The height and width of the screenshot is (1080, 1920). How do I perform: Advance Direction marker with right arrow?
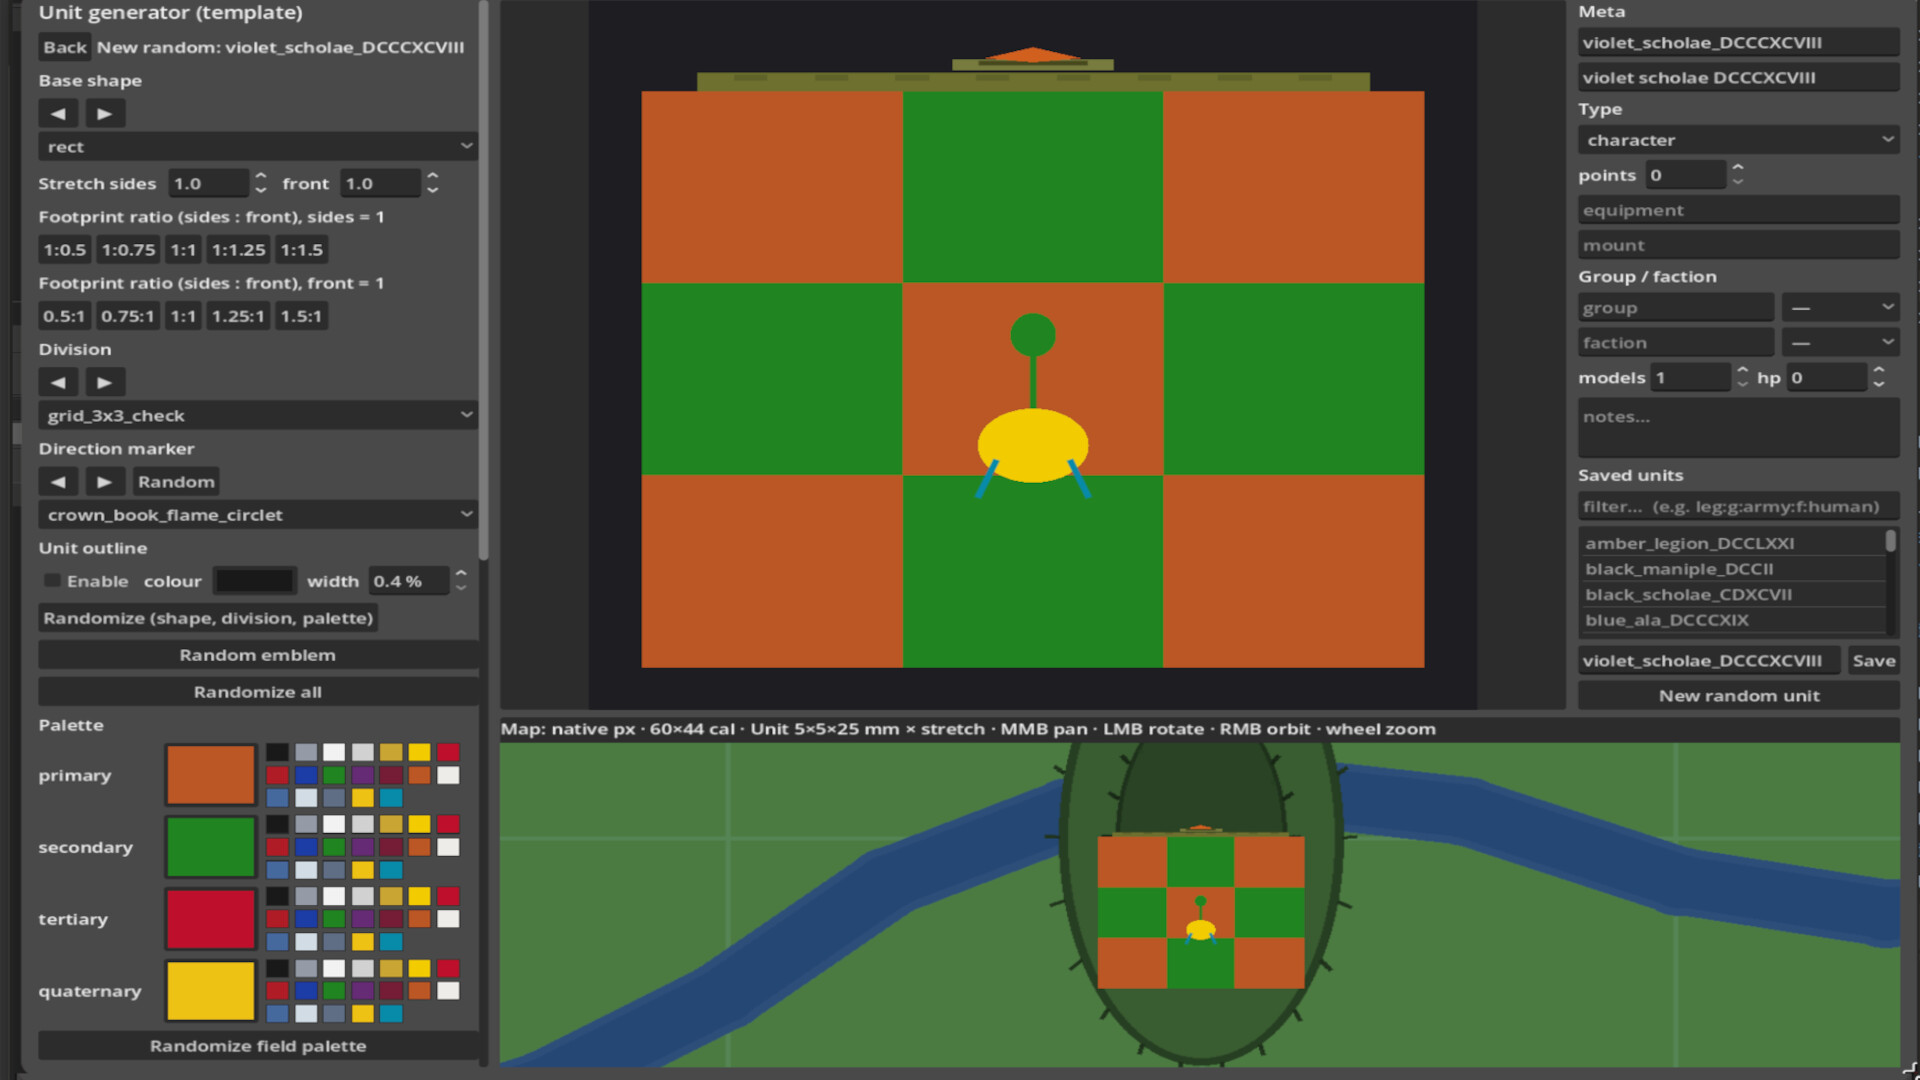(x=105, y=481)
